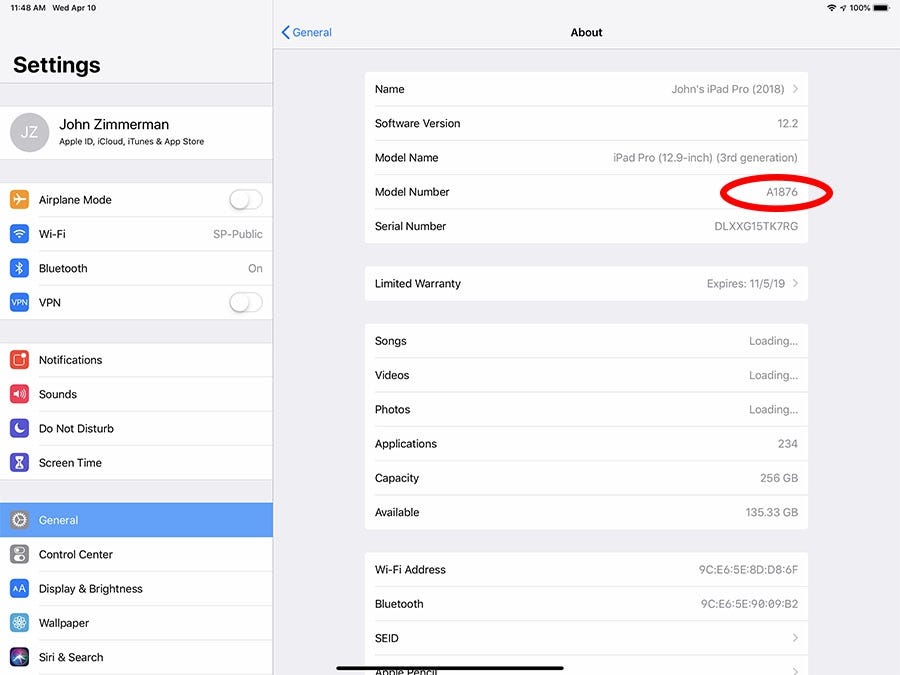The width and height of the screenshot is (900, 675).
Task: Enable the Airplane Mode switch
Action: coord(246,200)
